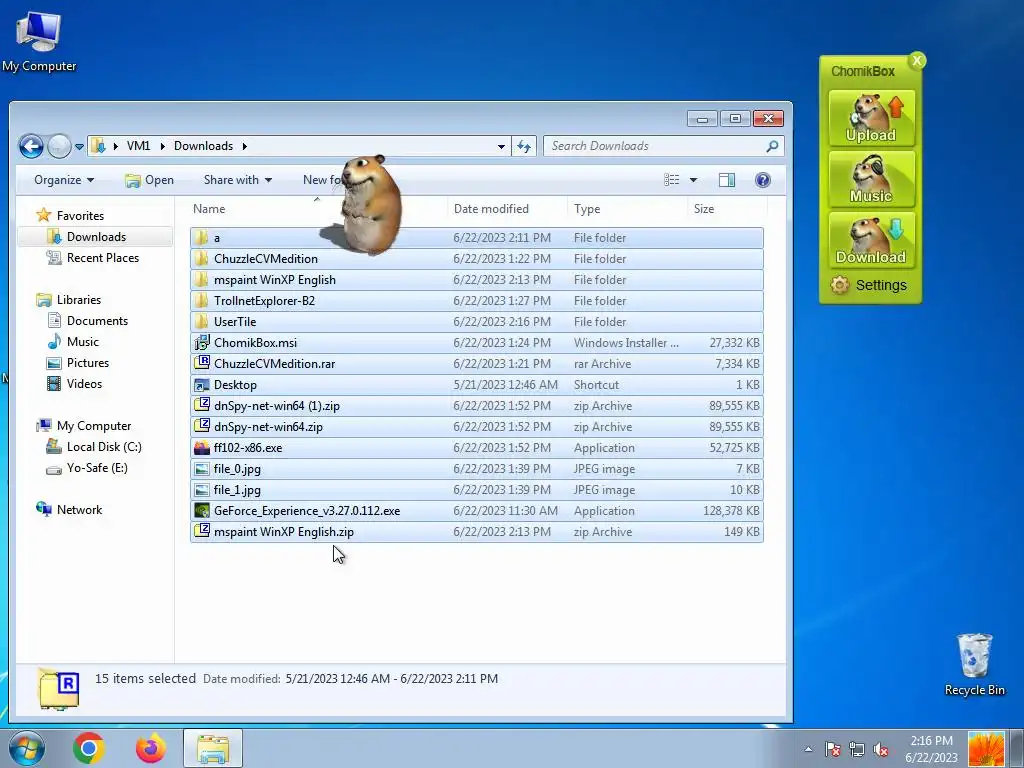Select Libraries in the navigation pane
The width and height of the screenshot is (1024, 768).
coord(78,300)
